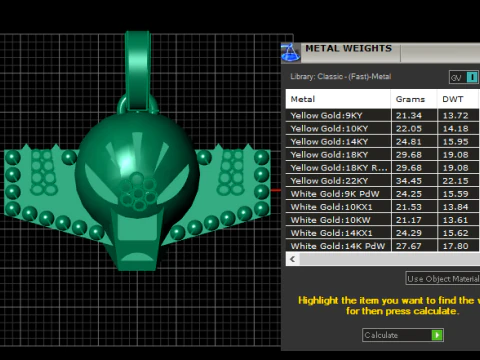This screenshot has width=480, height=360.
Task: Click the 24.25 grams value
Action: tap(409, 194)
